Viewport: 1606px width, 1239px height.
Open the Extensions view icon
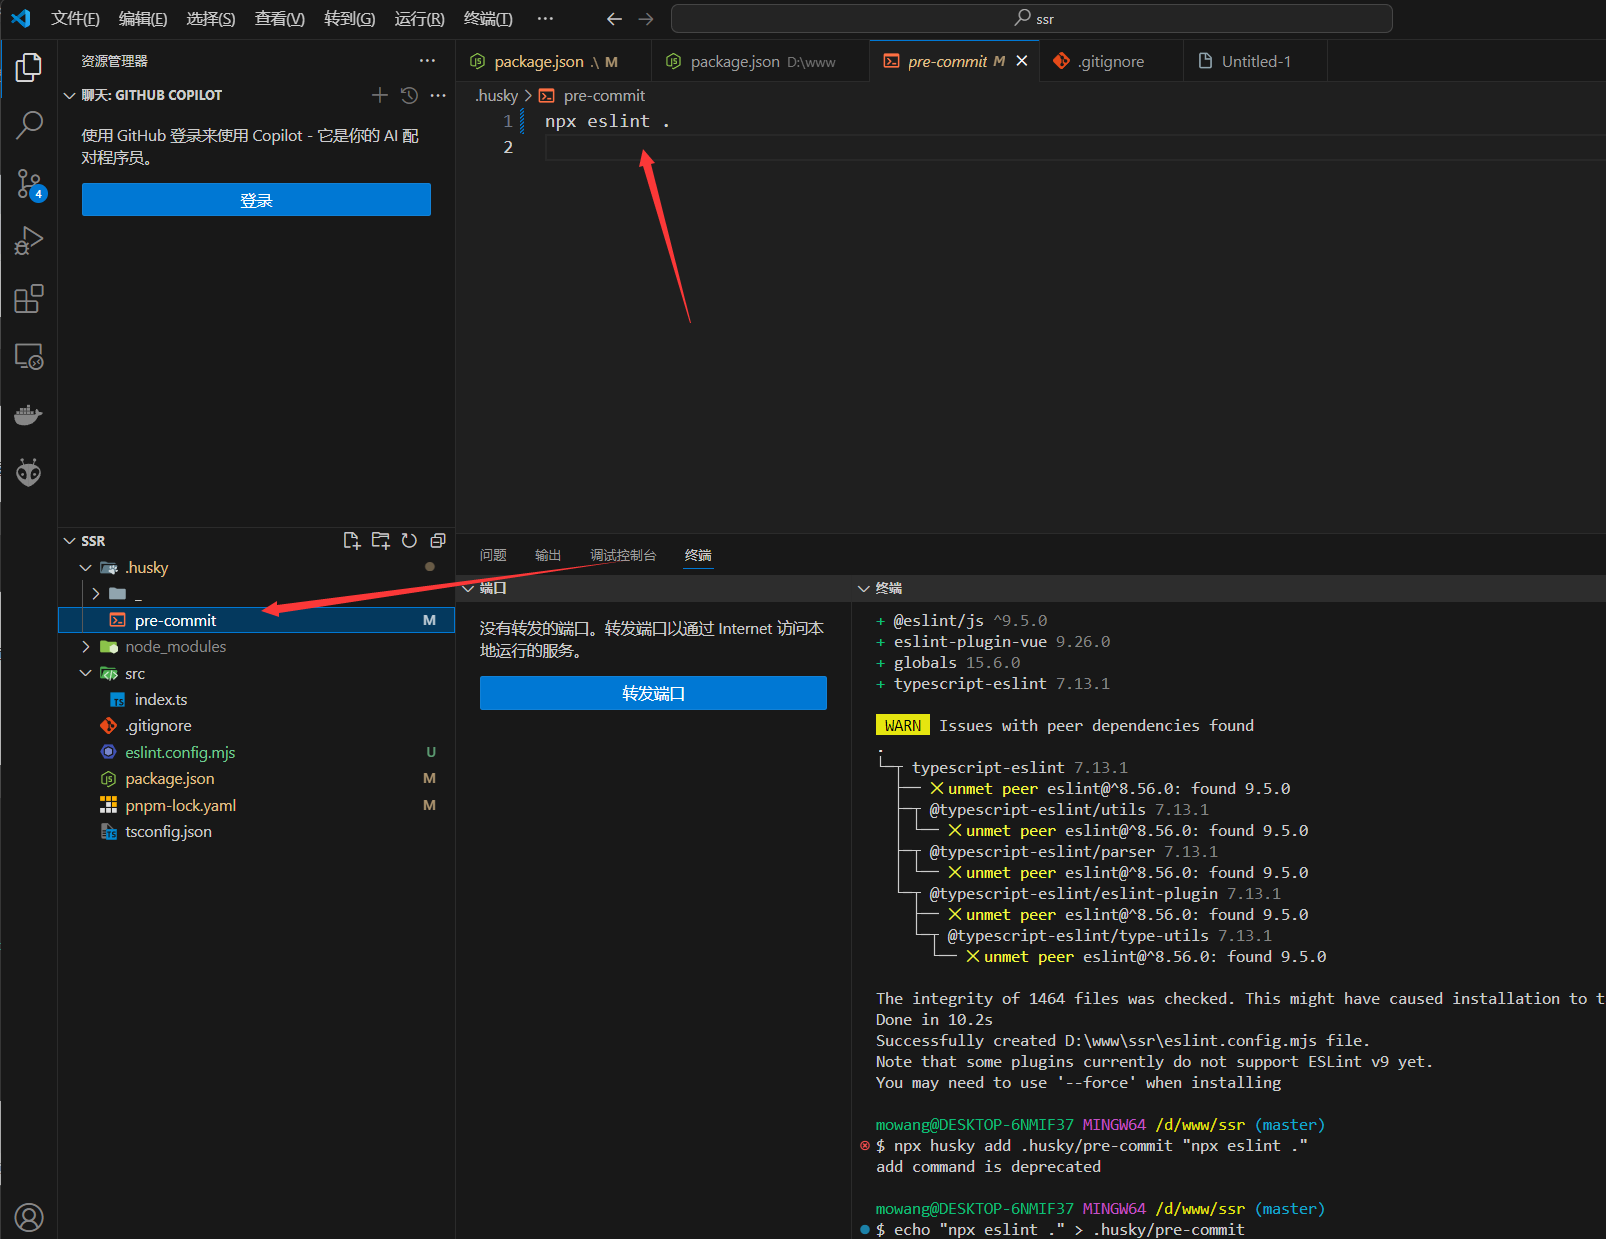point(29,299)
